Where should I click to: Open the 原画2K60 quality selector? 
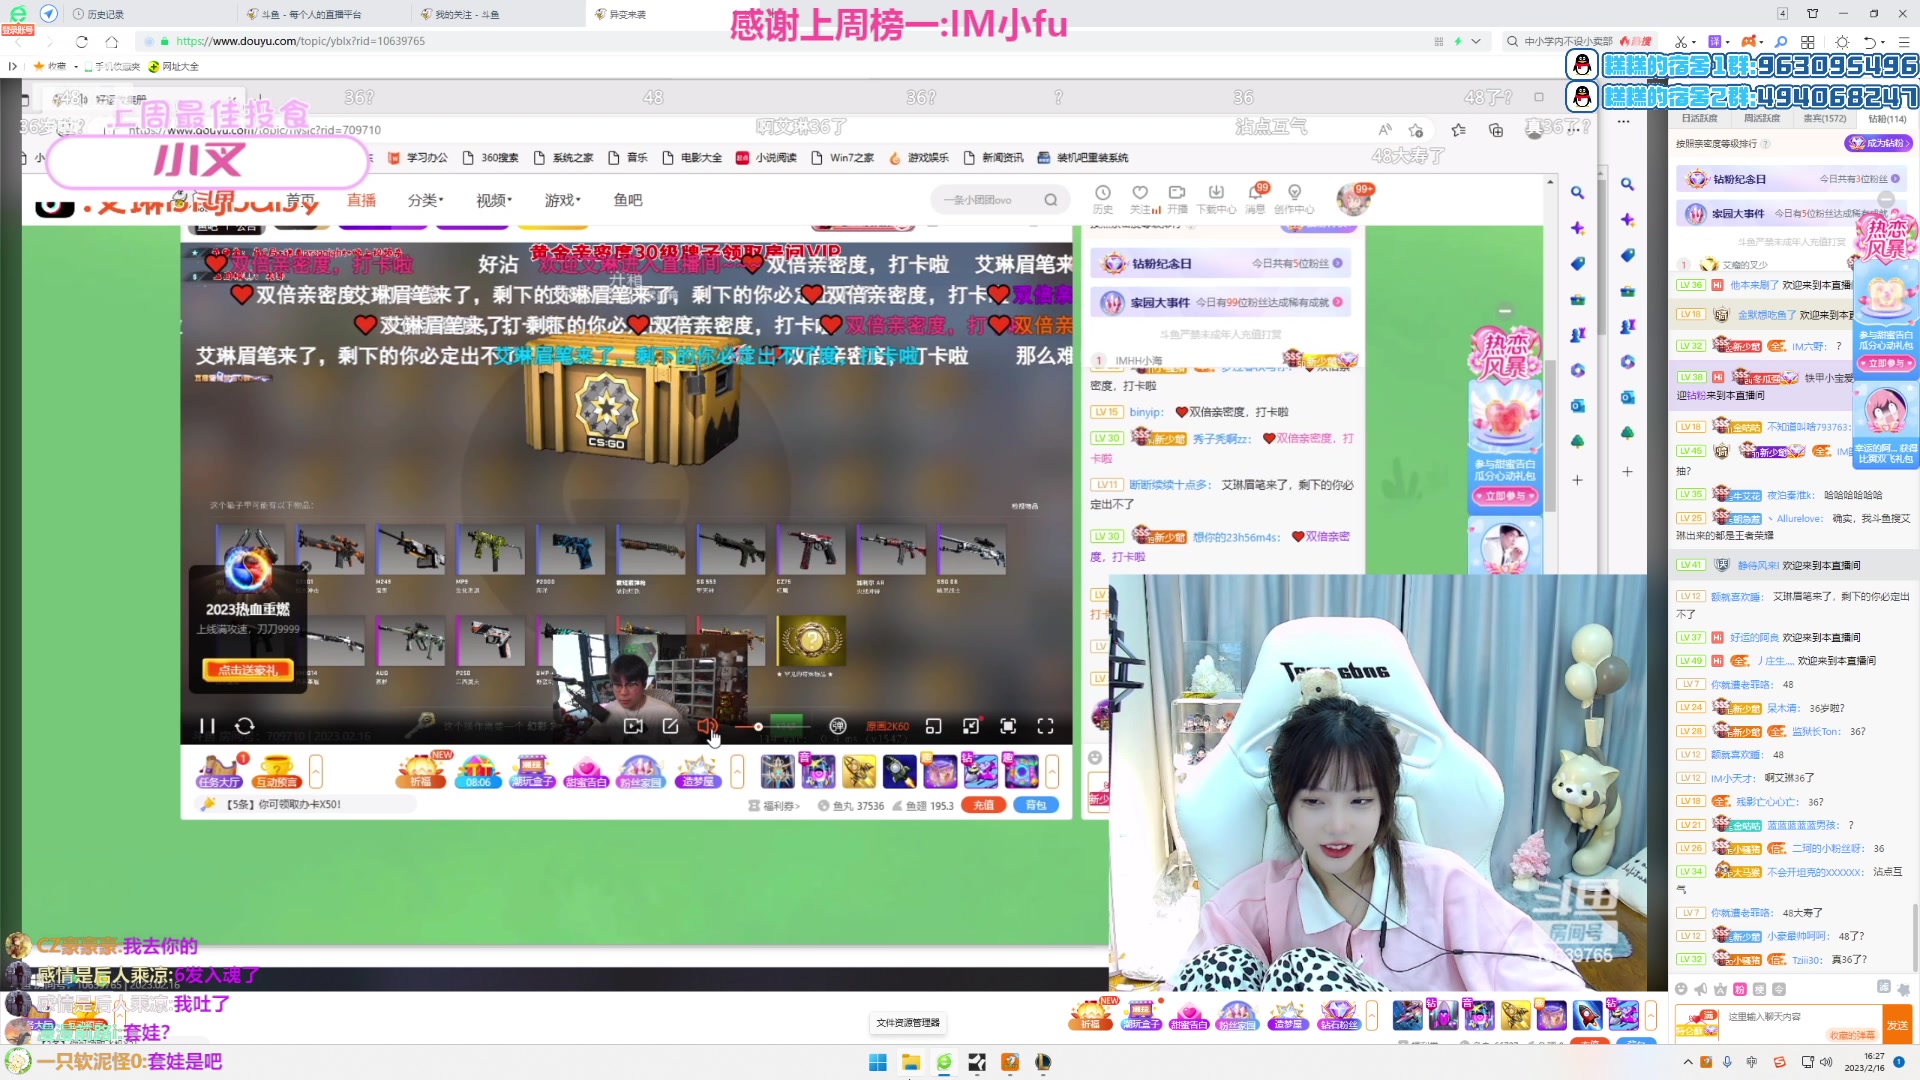tap(887, 726)
